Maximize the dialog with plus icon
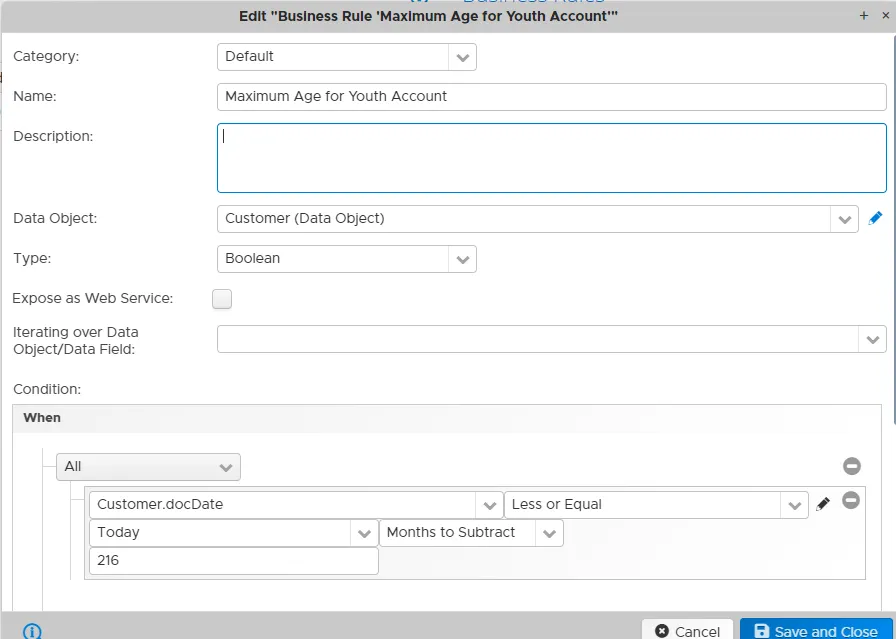 pyautogui.click(x=863, y=16)
